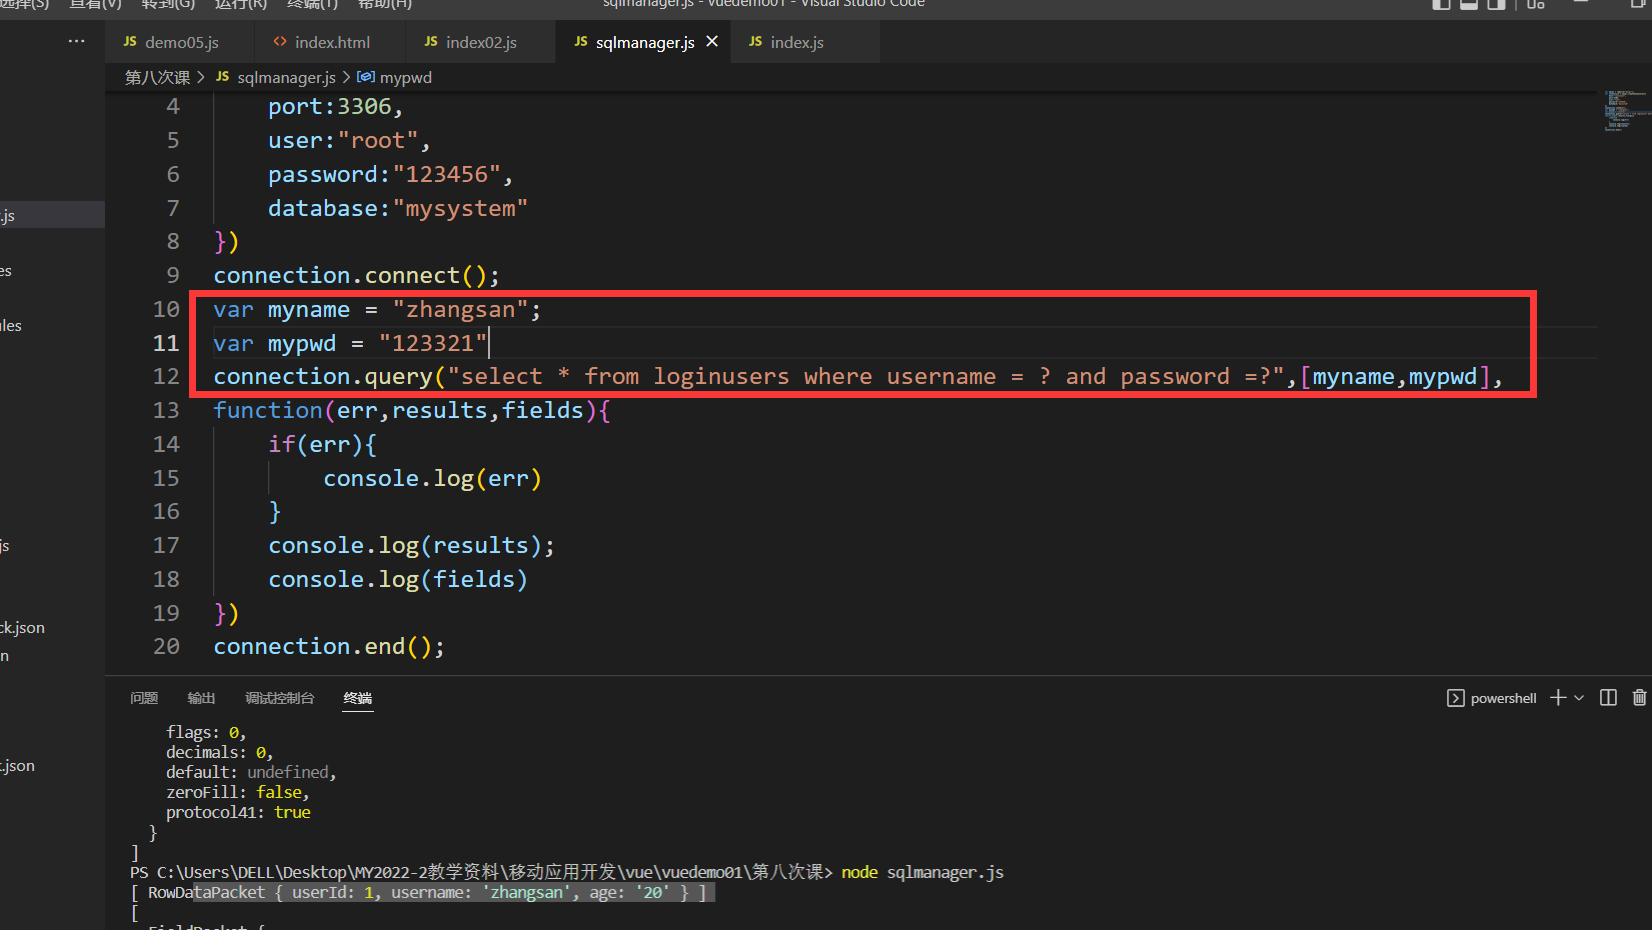Place cursor on port:3306 line
1652x930 pixels.
point(335,106)
